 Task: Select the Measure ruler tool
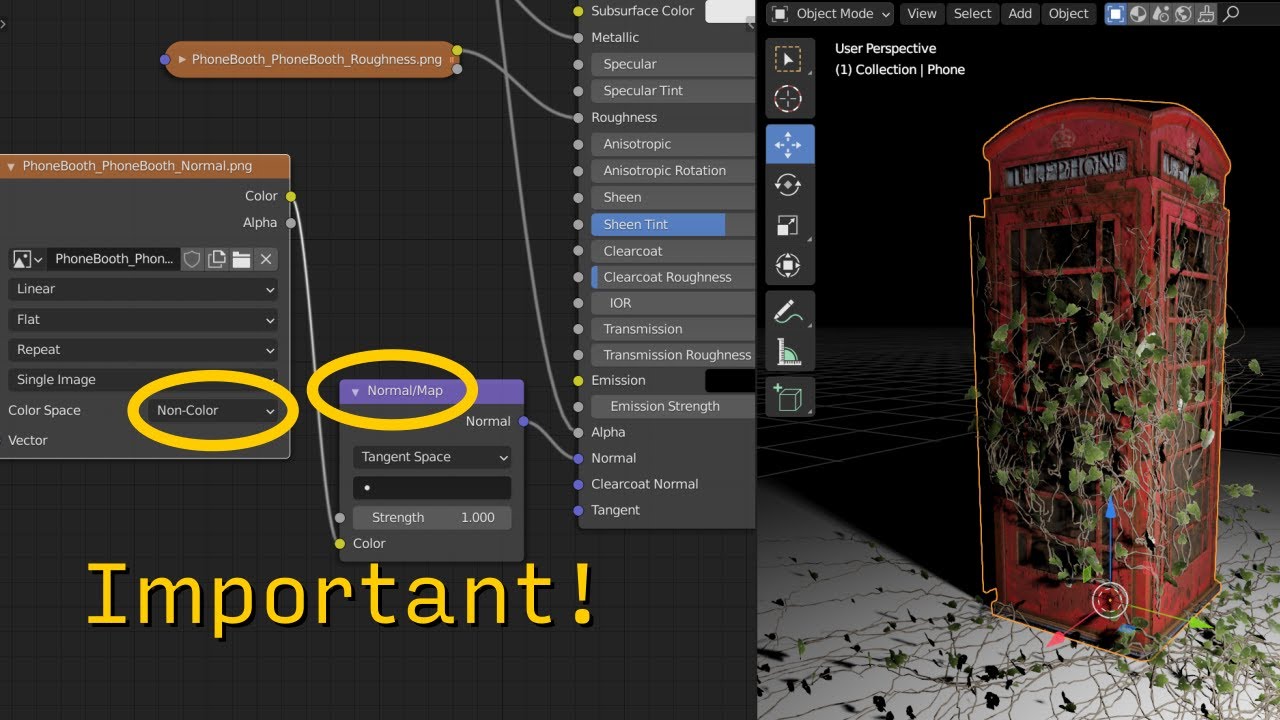coord(788,352)
